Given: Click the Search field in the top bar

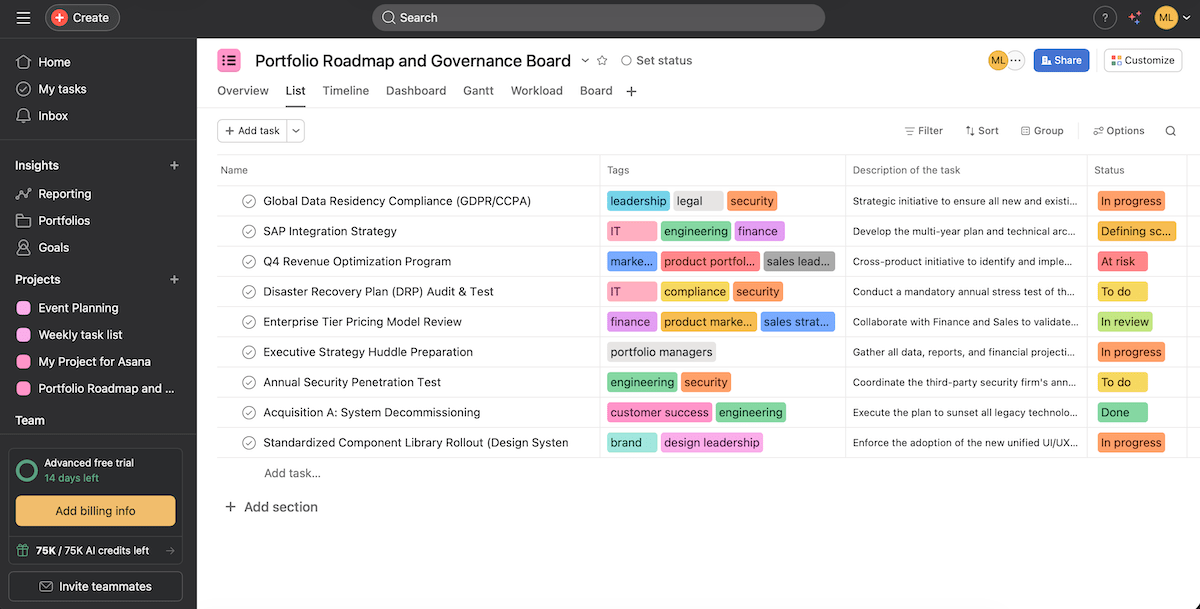Looking at the screenshot, I should click(598, 17).
